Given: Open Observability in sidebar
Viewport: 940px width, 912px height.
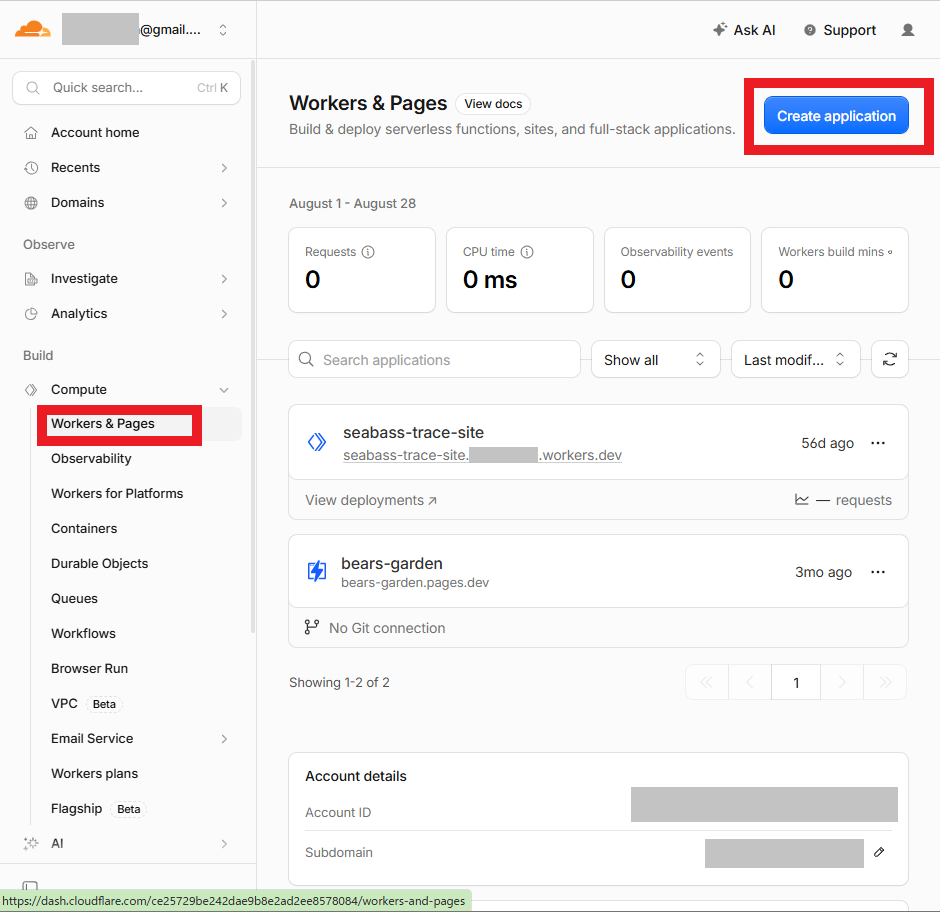Looking at the screenshot, I should (x=91, y=459).
